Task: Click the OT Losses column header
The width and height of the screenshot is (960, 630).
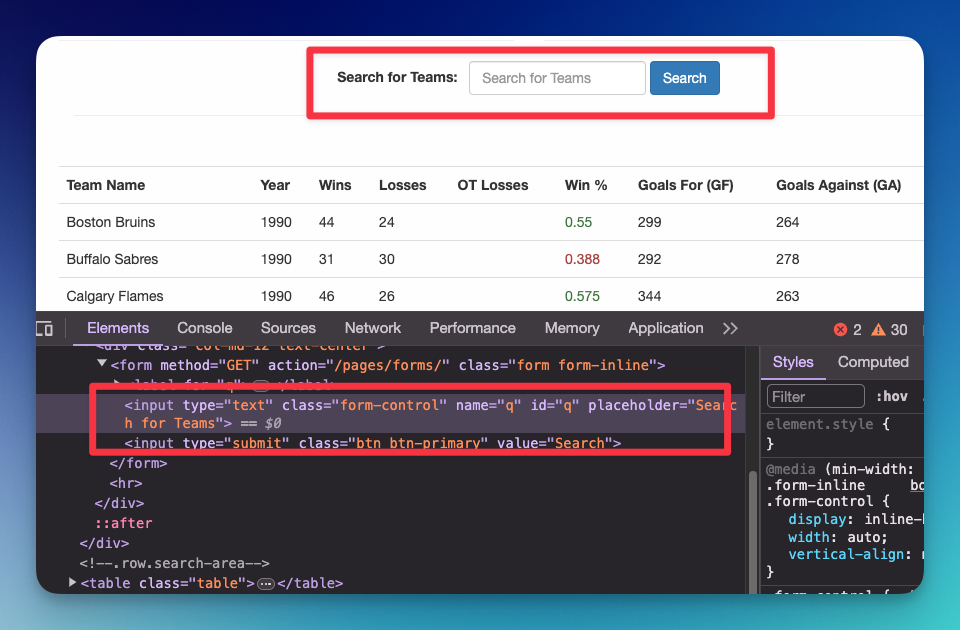Action: coord(493,186)
